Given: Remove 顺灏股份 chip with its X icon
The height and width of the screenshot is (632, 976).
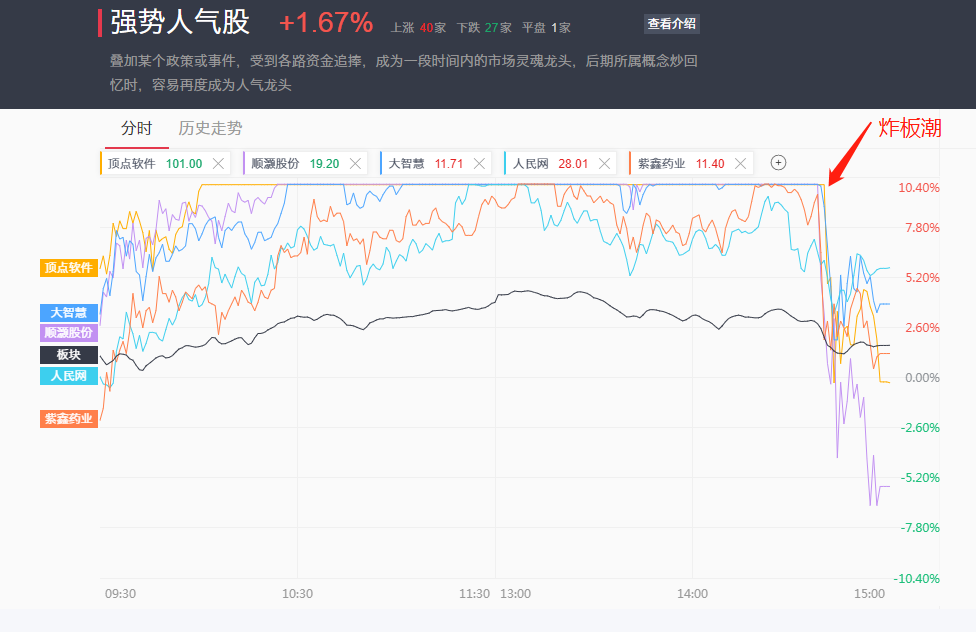Looking at the screenshot, I should tap(357, 163).
